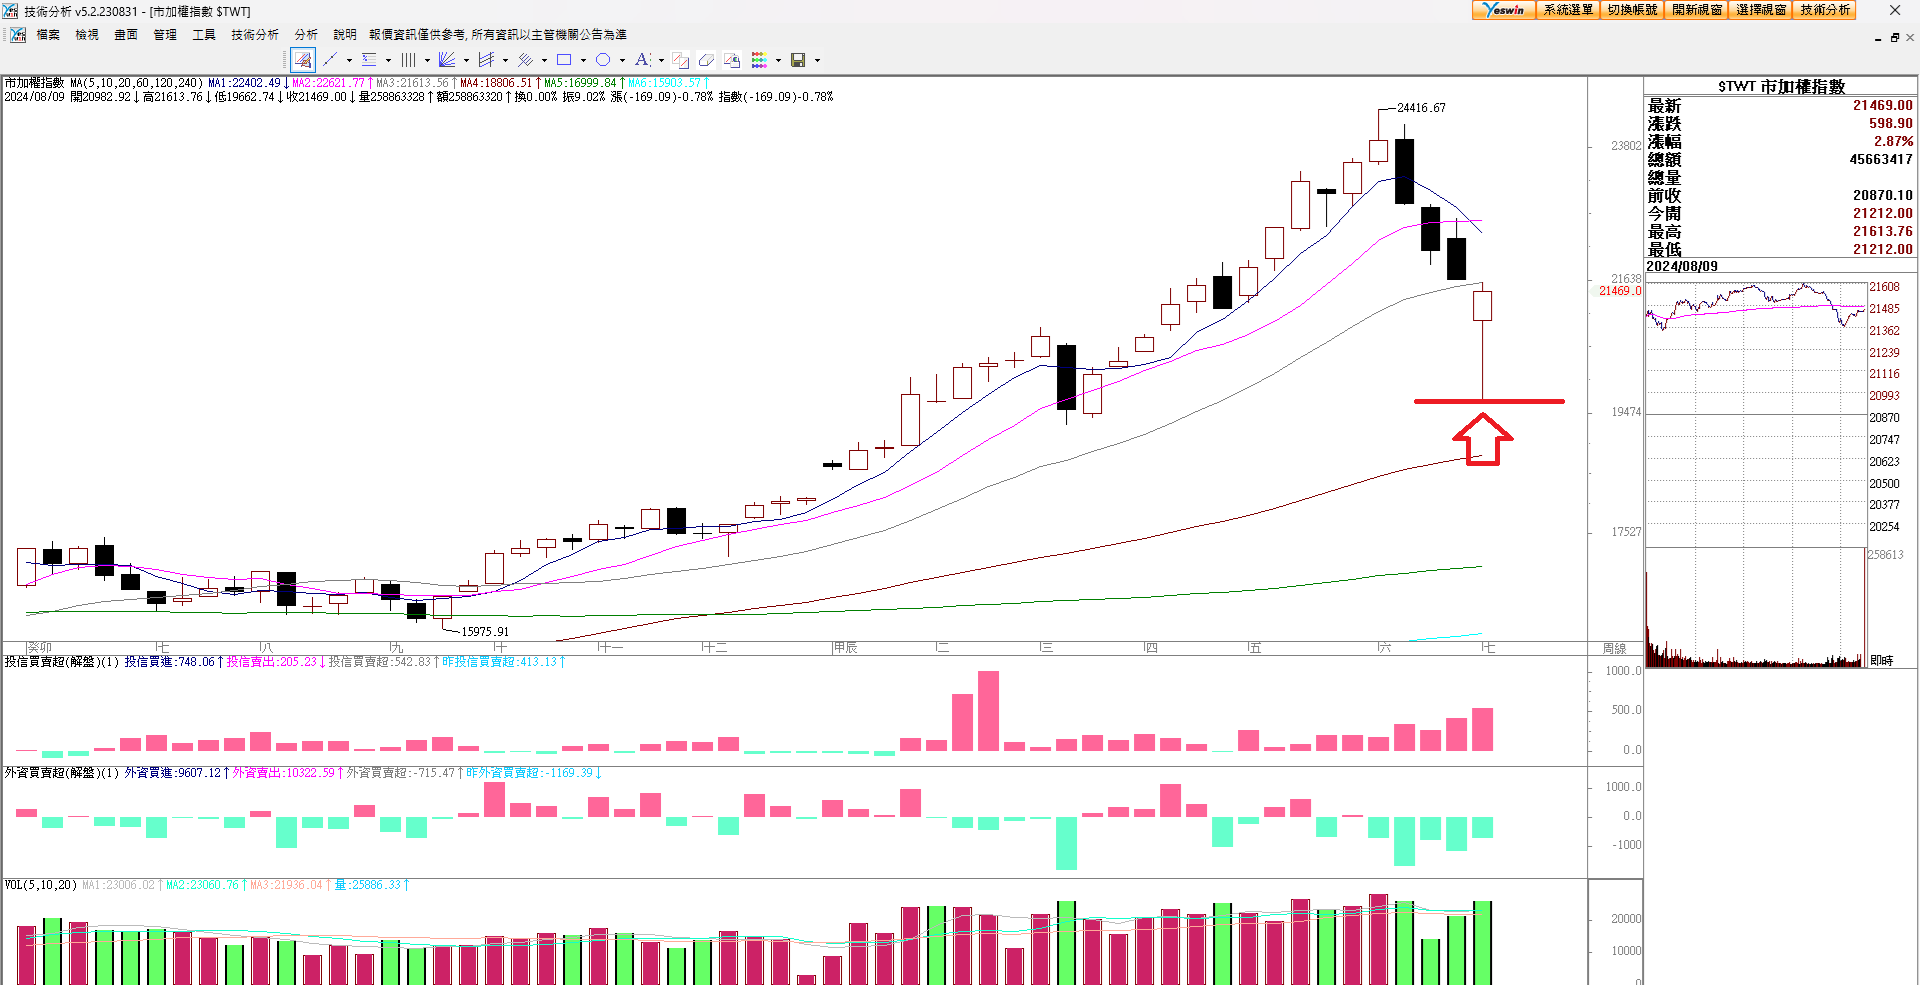The height and width of the screenshot is (985, 1920).
Task: Click the orange 技術分析 button
Action: [x=1825, y=10]
